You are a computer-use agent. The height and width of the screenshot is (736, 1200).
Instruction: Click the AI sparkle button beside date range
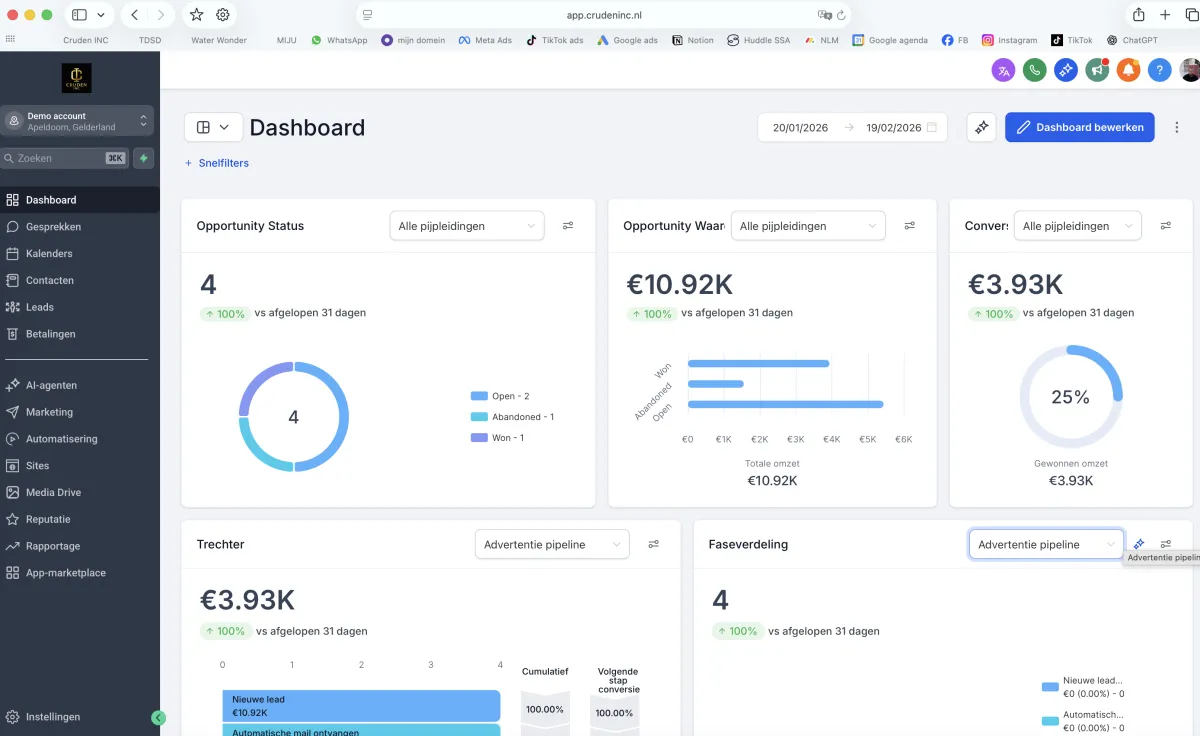[982, 128]
